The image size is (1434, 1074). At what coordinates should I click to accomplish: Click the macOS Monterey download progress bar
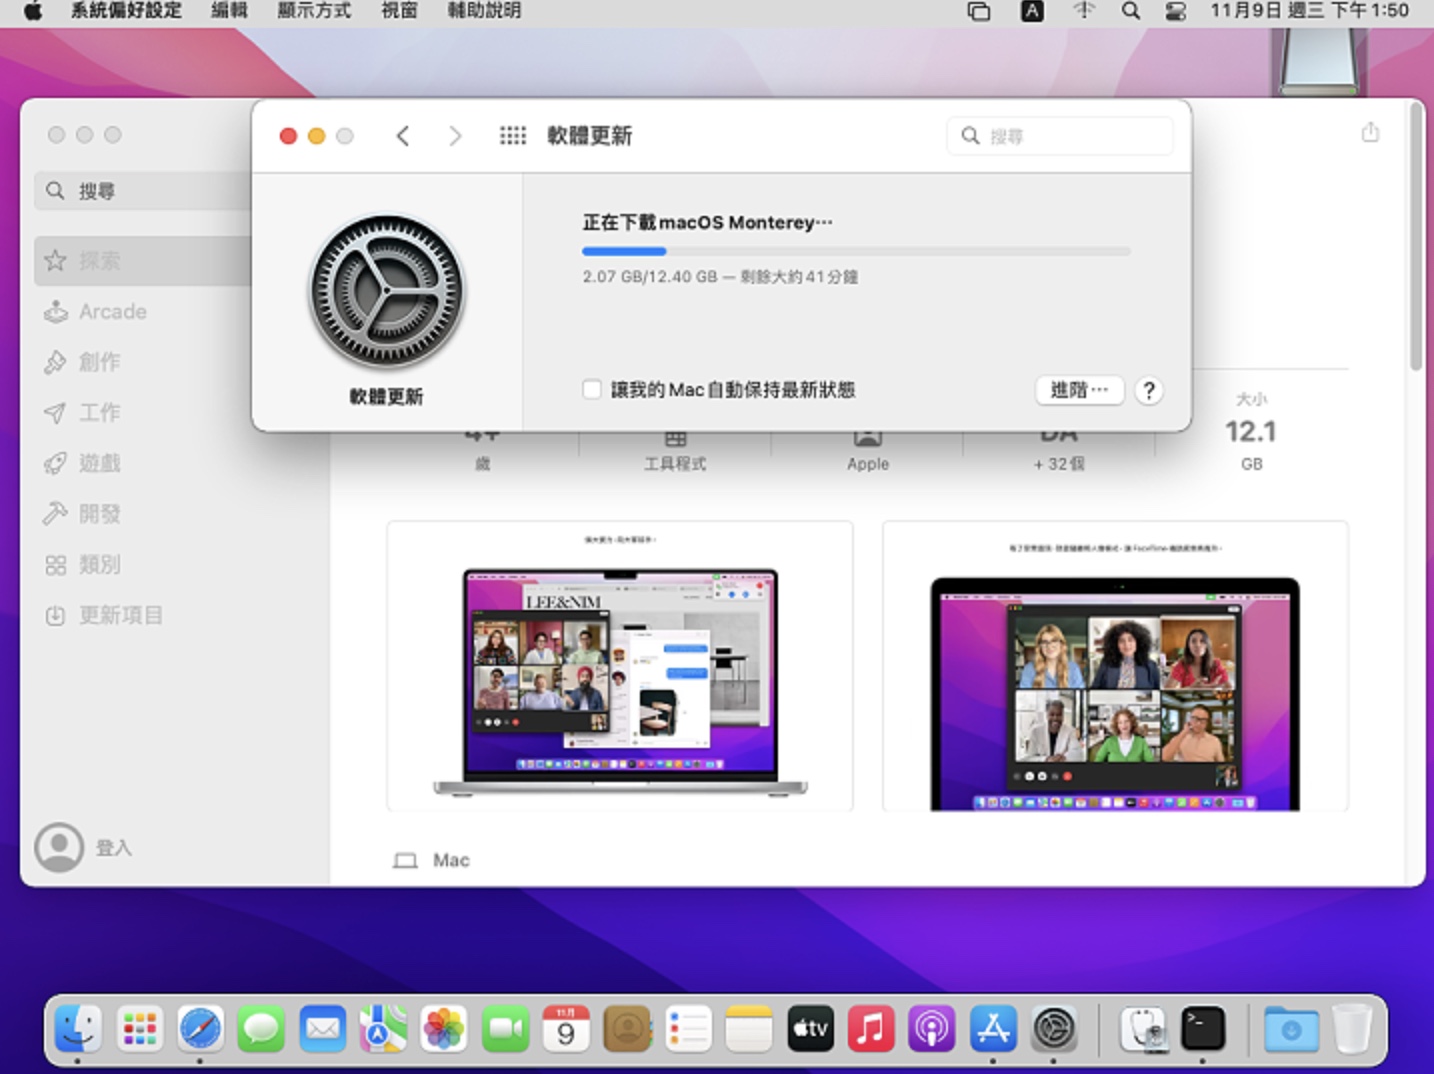tap(856, 251)
